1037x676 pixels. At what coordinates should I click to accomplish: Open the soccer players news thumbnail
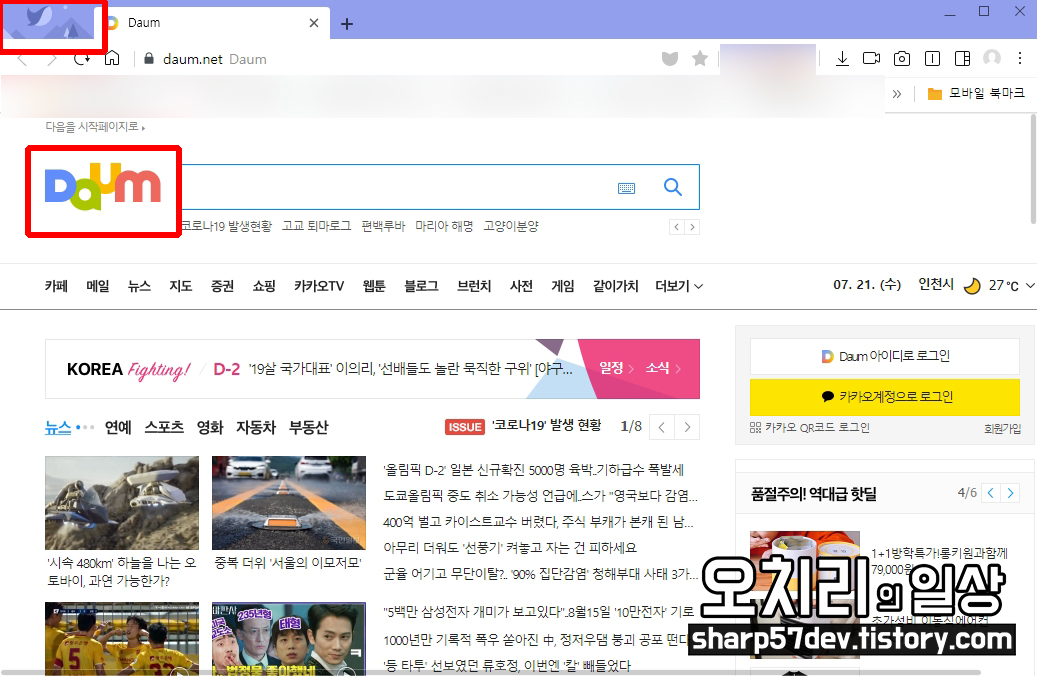[122, 638]
